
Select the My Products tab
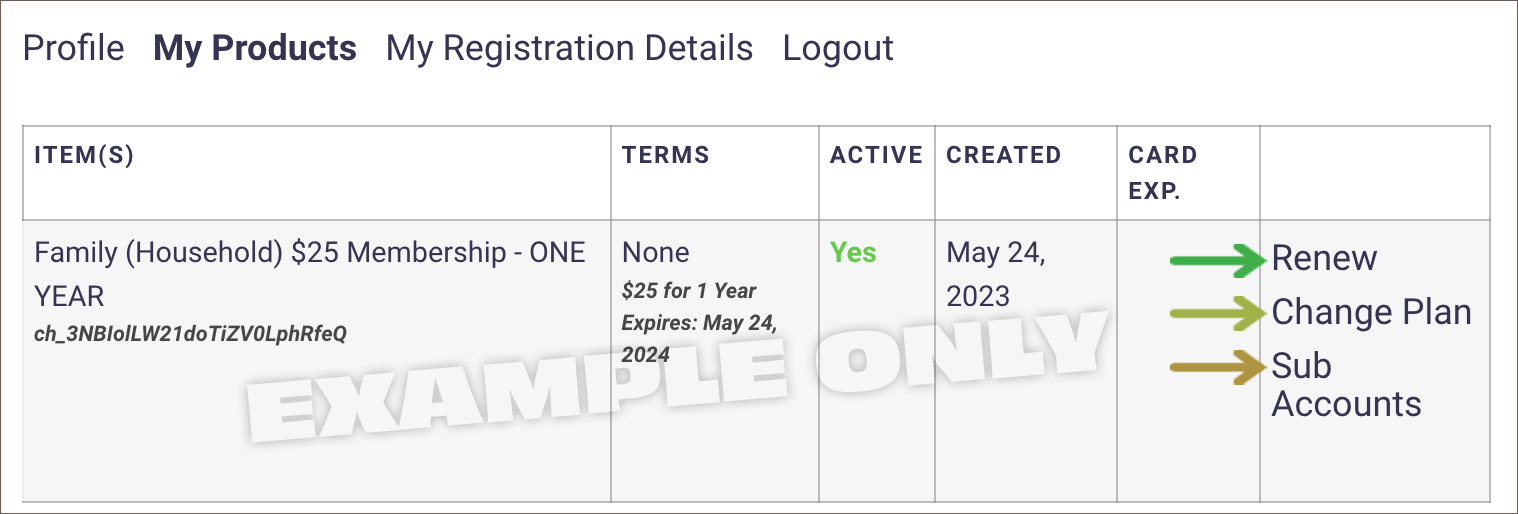point(254,48)
